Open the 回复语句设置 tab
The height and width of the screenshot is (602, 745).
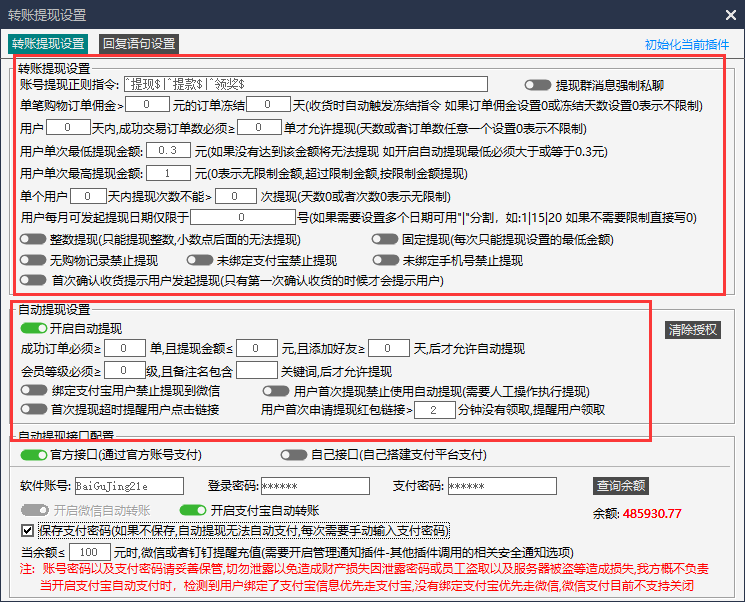pyautogui.click(x=138, y=43)
